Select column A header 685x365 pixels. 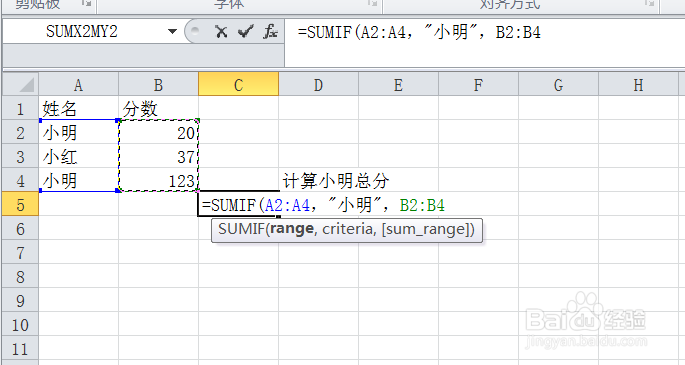coord(78,85)
